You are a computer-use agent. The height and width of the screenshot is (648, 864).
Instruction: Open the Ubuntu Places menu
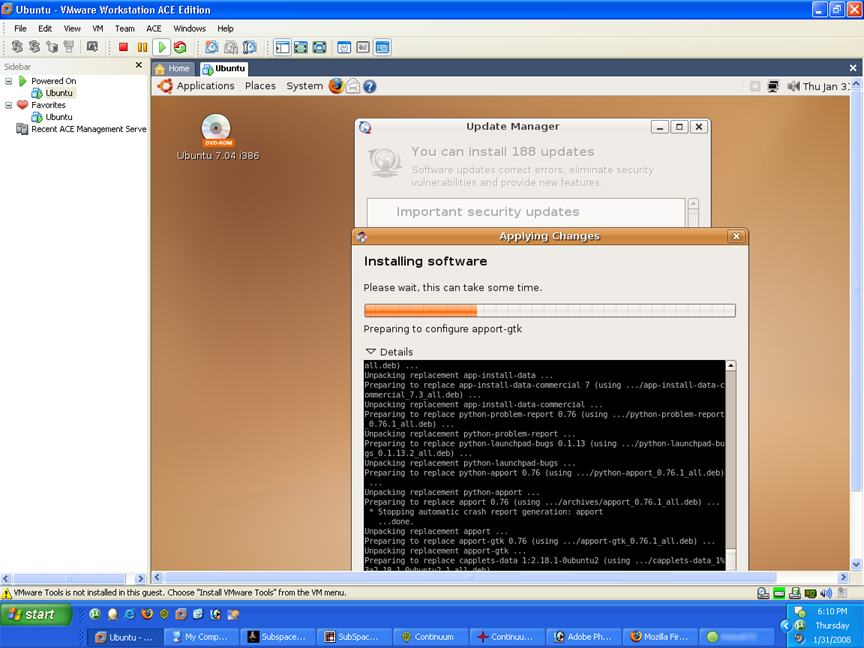pos(260,86)
